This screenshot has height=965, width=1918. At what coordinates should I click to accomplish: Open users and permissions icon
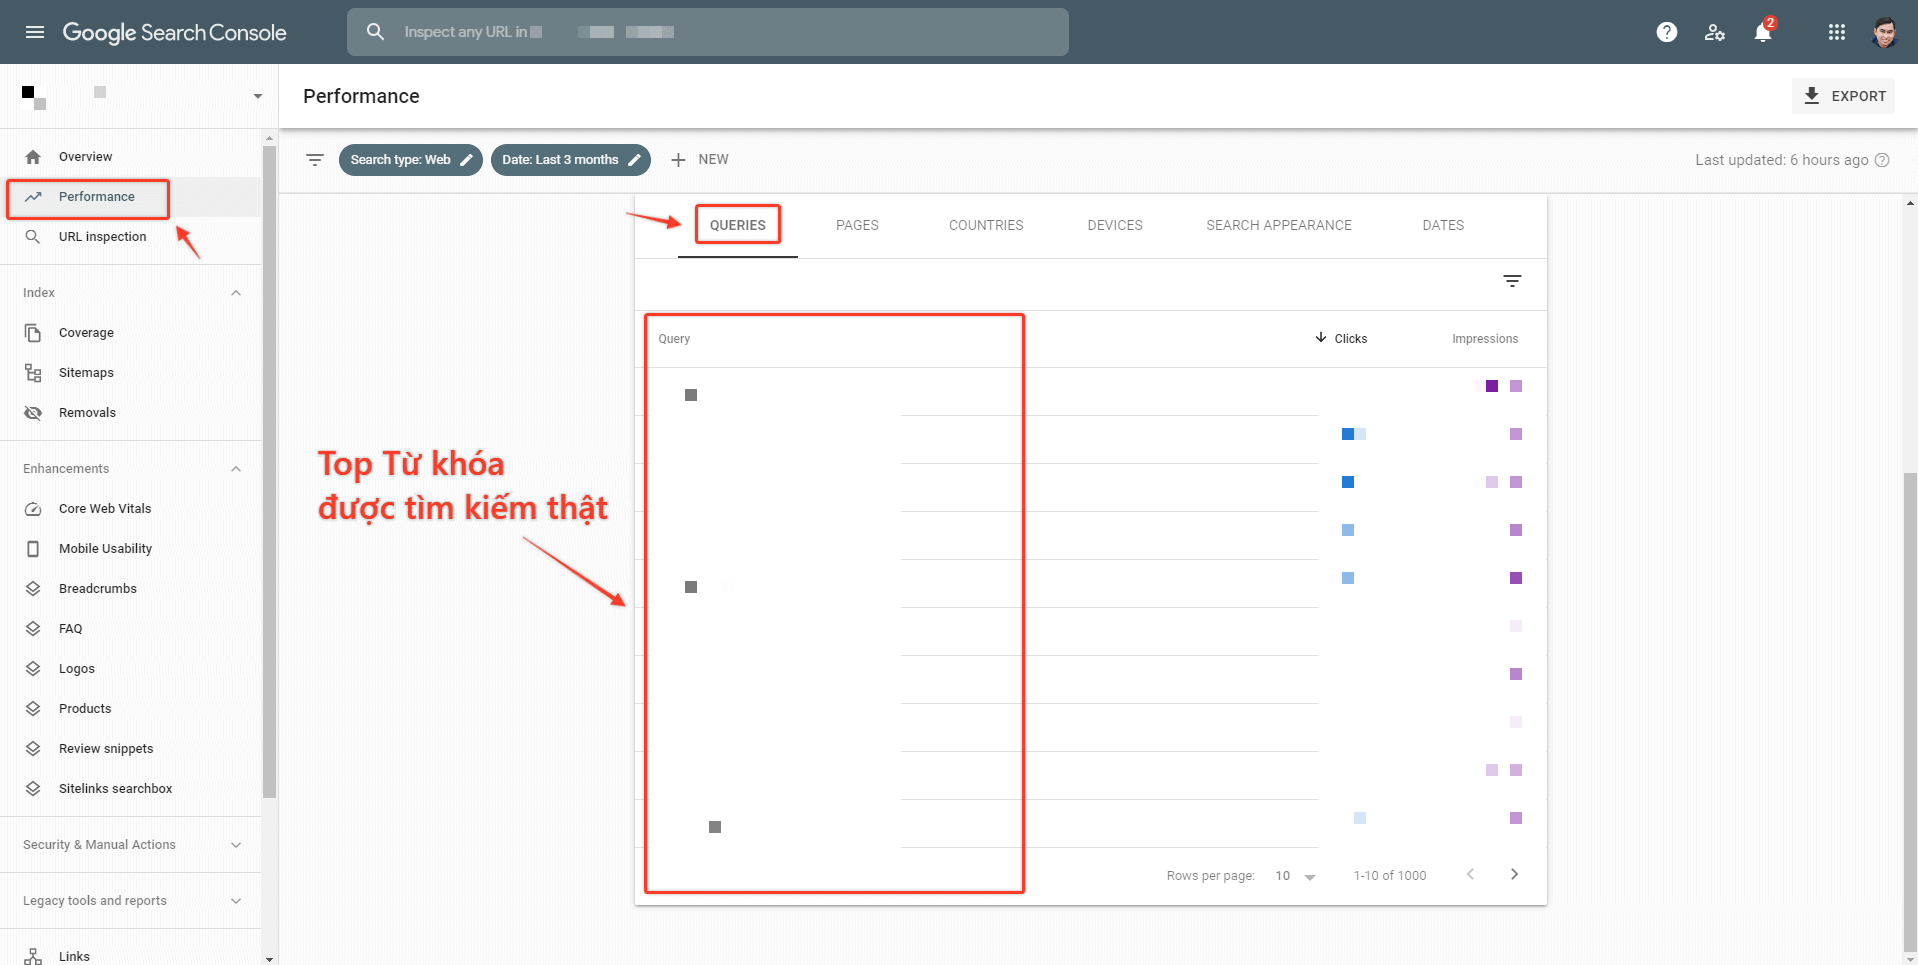tap(1714, 32)
